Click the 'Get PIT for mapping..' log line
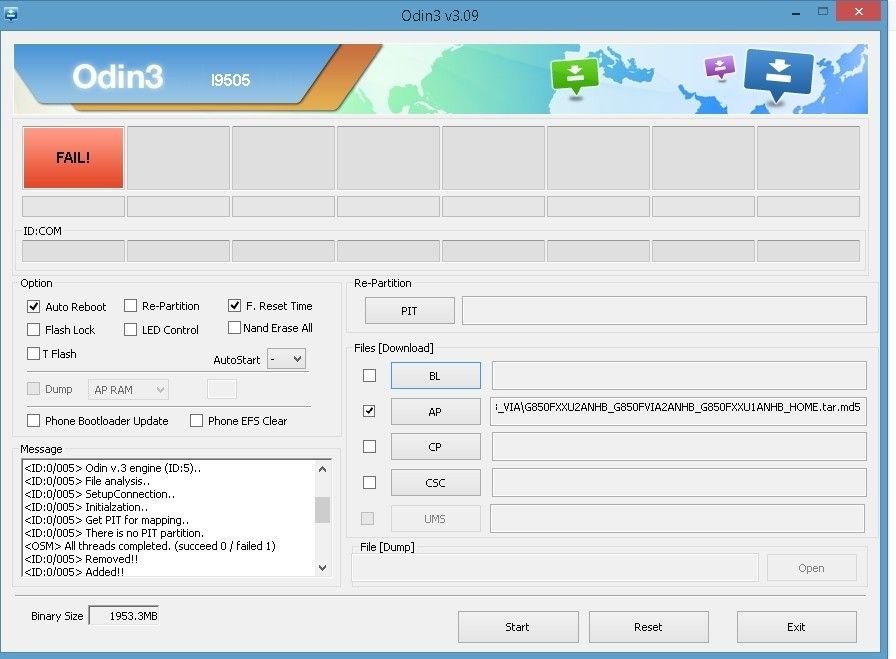 (x=107, y=520)
